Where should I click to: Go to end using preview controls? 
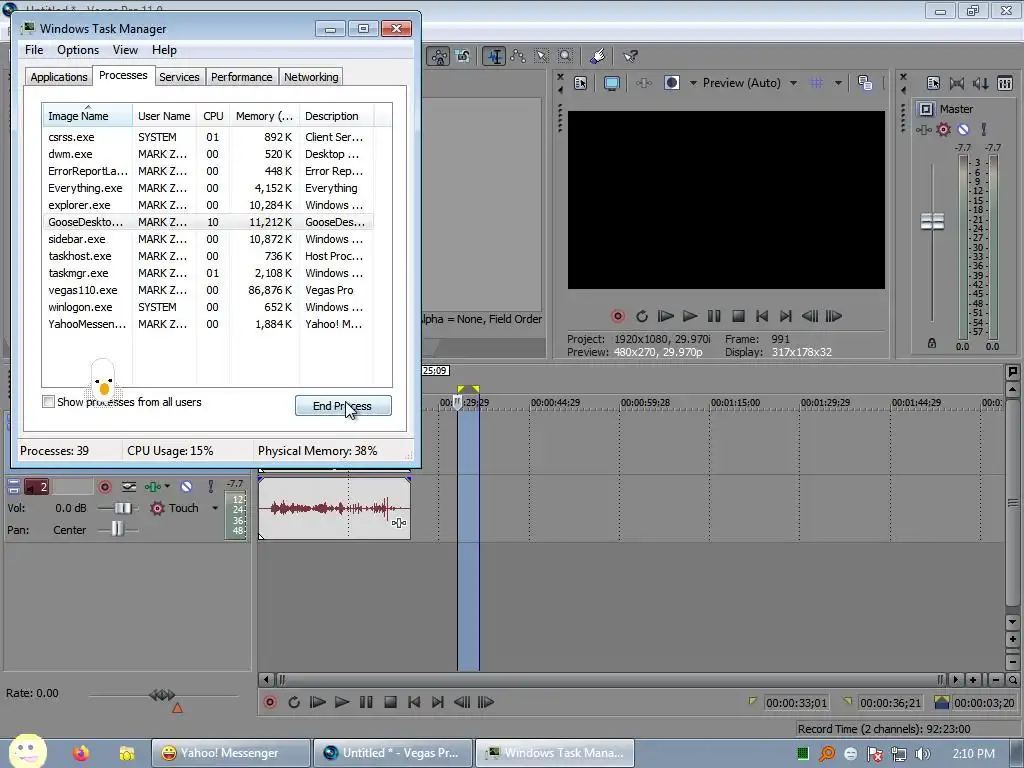pyautogui.click(x=786, y=316)
